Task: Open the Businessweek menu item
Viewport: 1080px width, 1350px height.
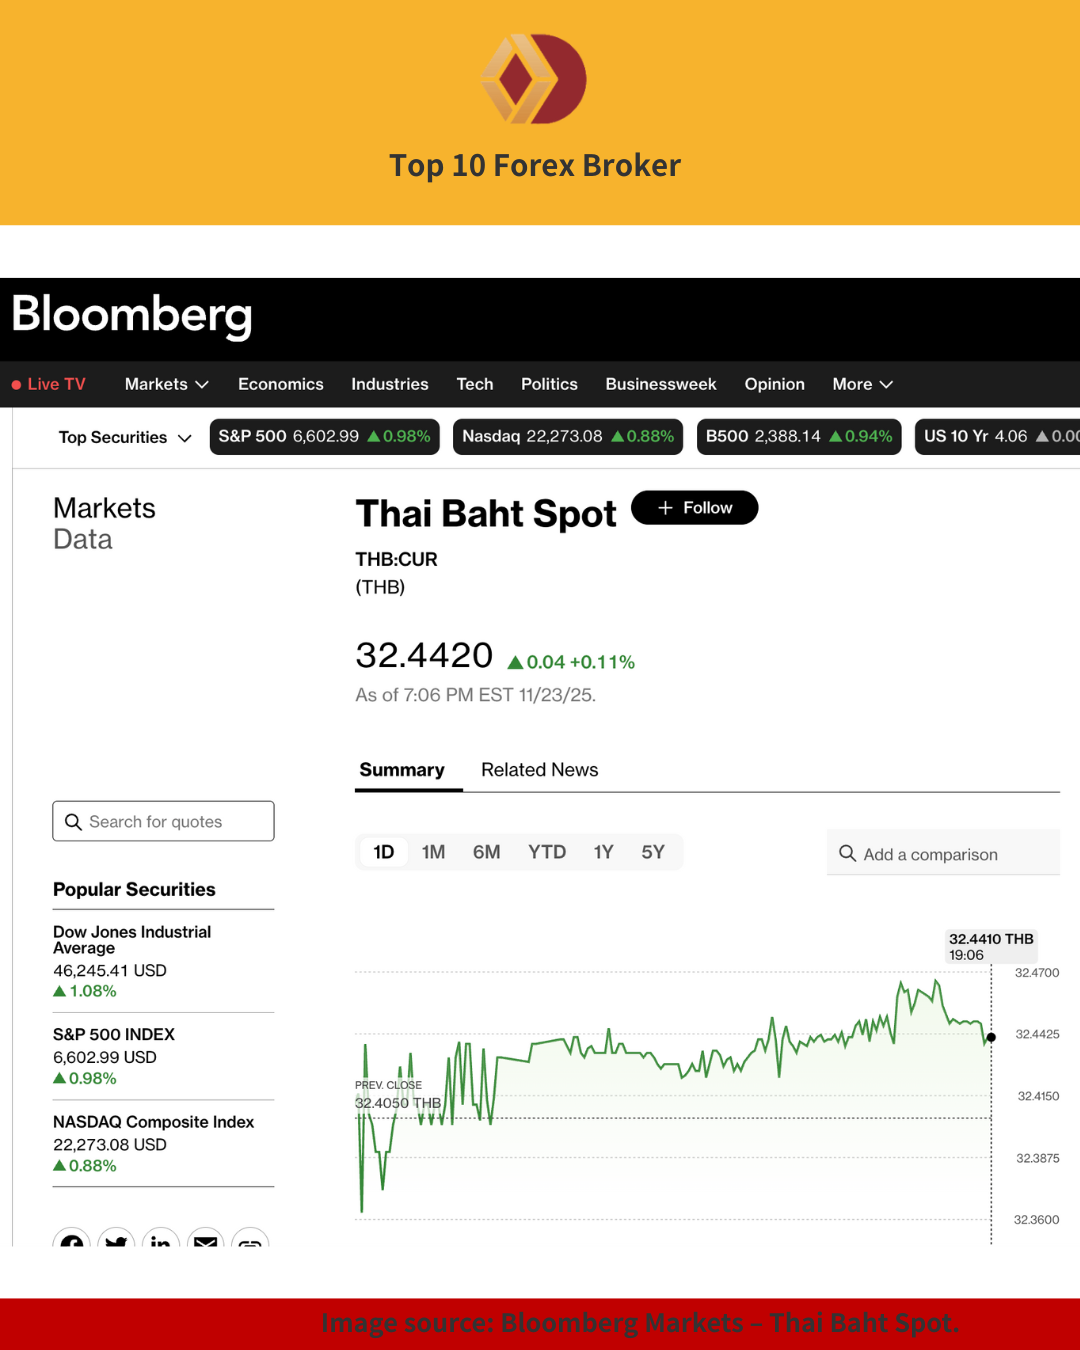Action: click(x=660, y=384)
